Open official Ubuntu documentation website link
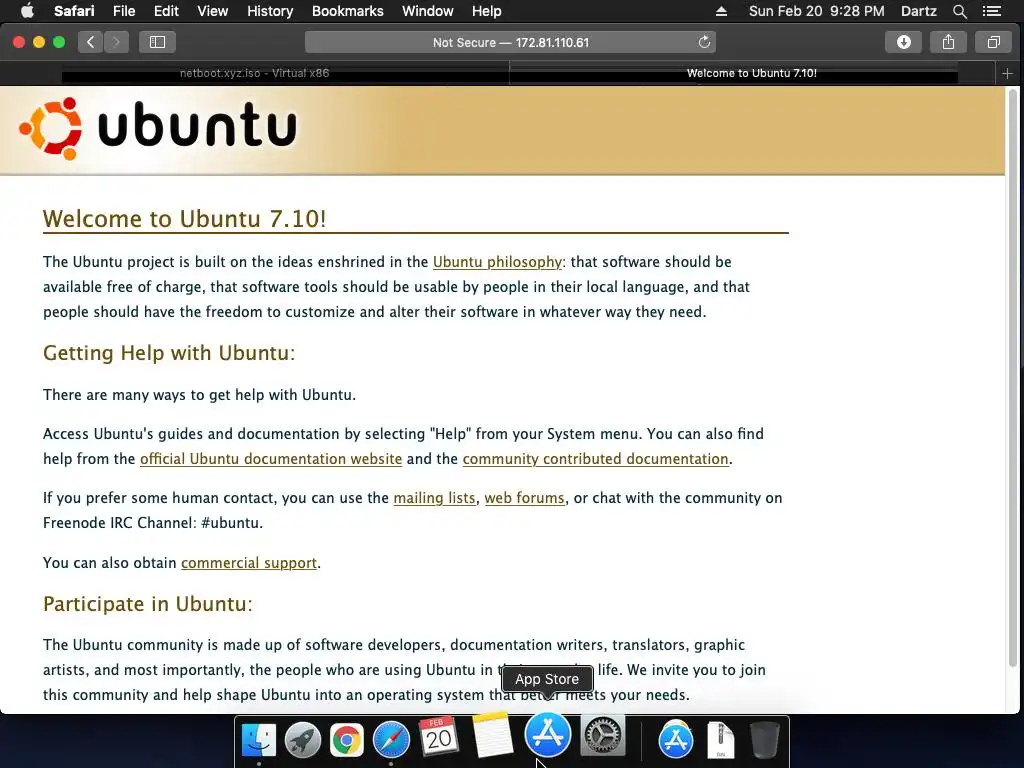The height and width of the screenshot is (768, 1024). 271,459
